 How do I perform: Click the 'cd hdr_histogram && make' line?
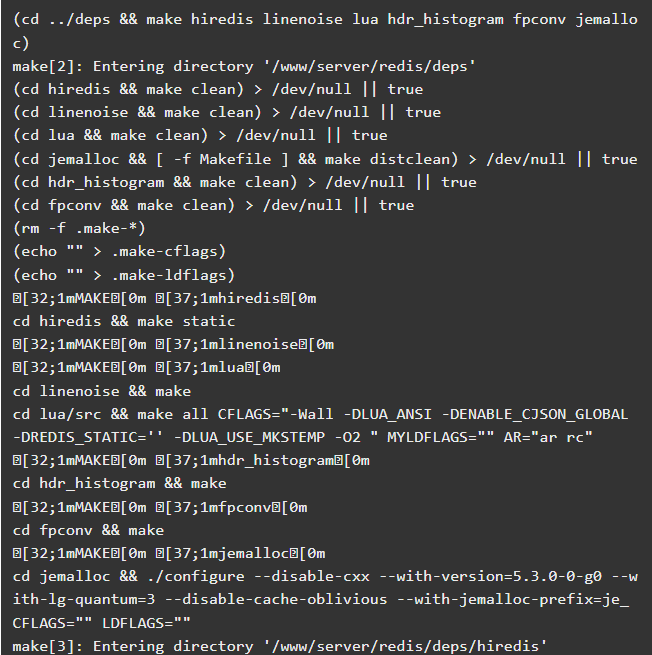click(x=119, y=483)
